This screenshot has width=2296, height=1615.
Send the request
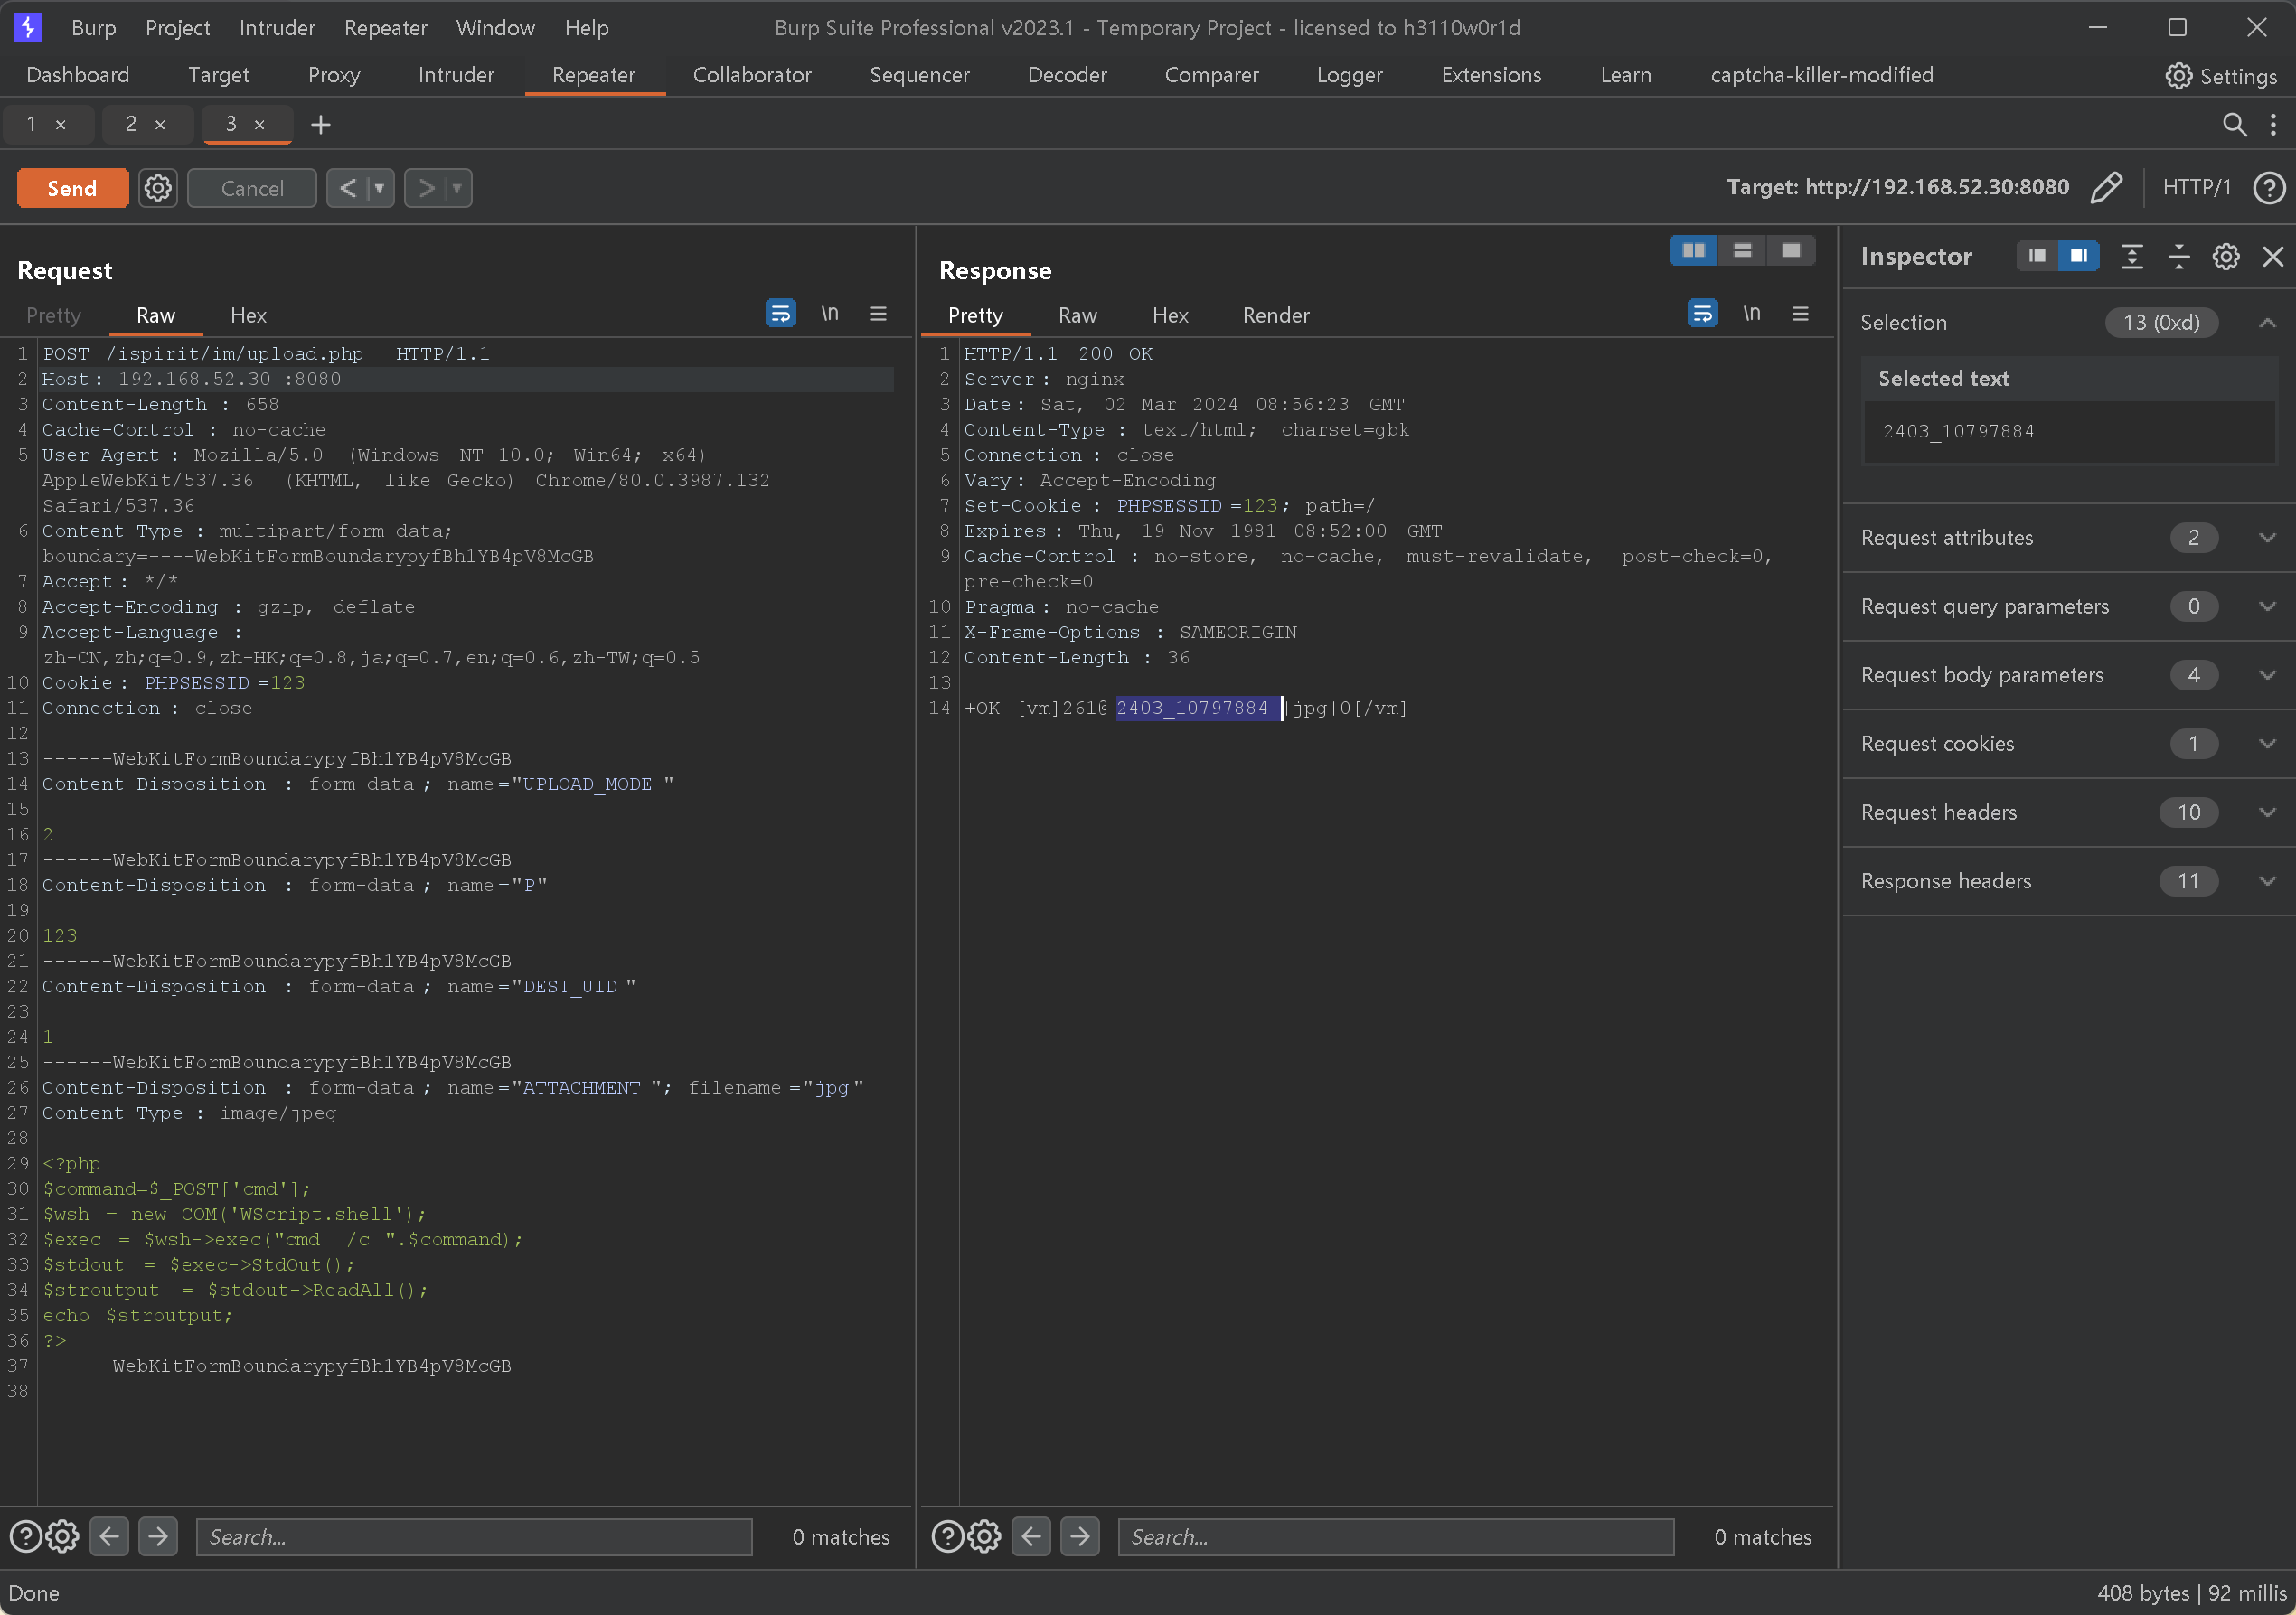point(72,188)
